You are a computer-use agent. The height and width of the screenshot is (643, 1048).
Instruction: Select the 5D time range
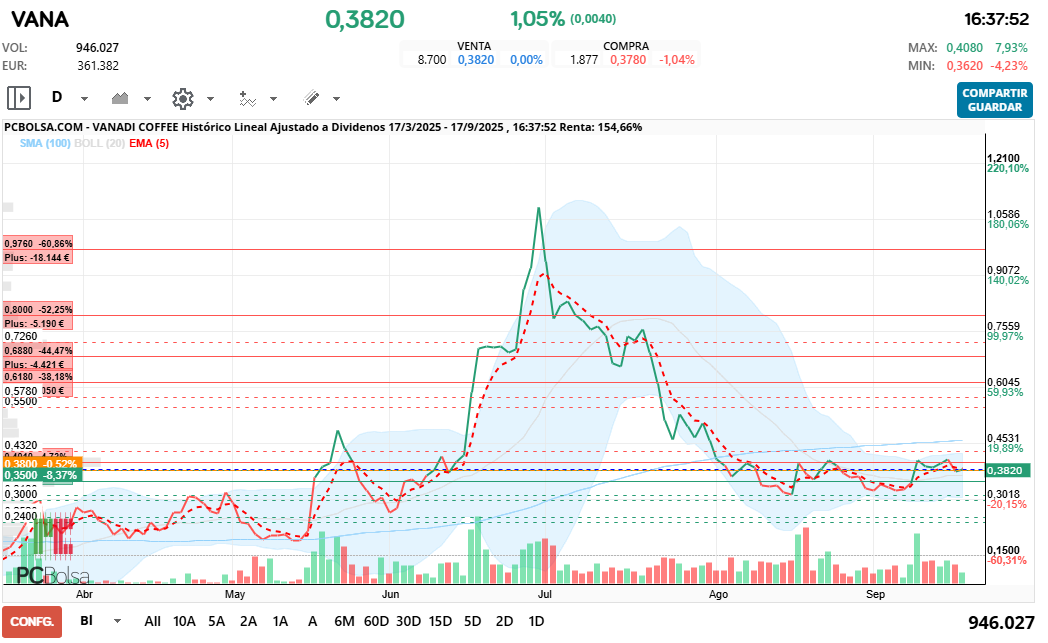pos(473,621)
